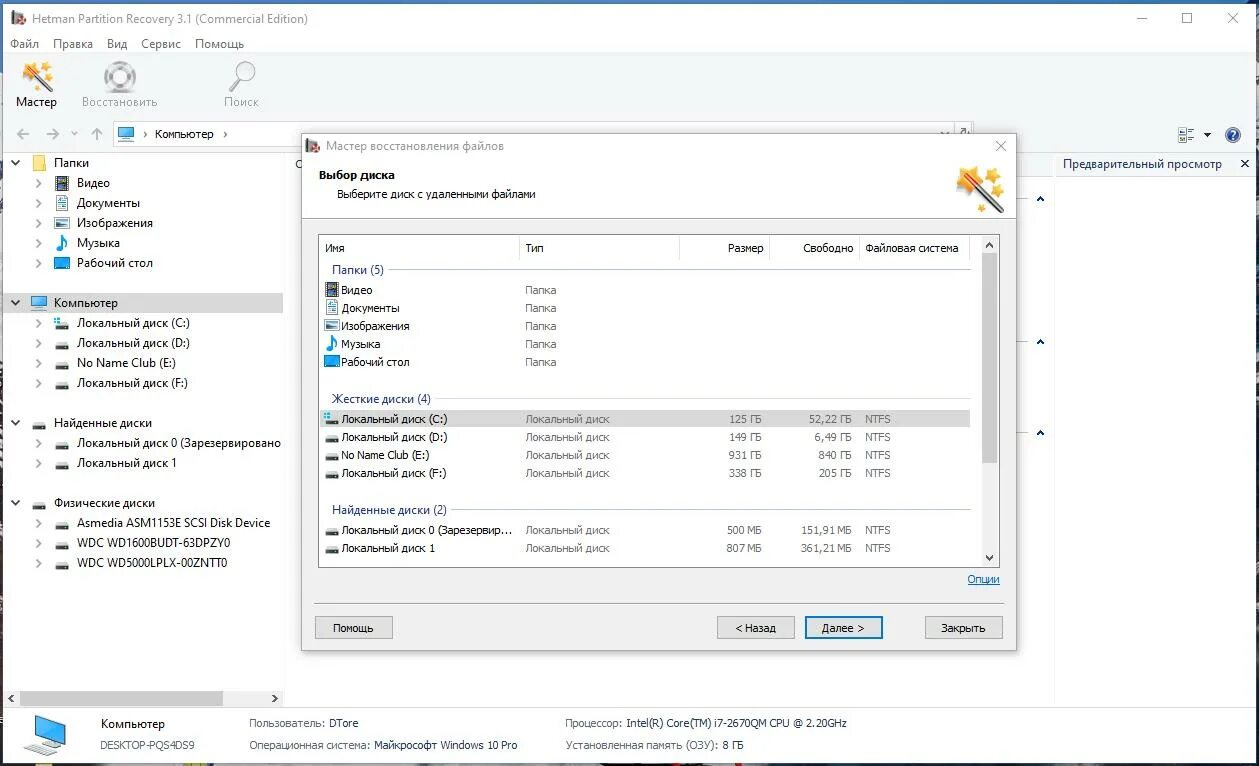Expand Локальный диск (C:) in tree

coord(39,323)
